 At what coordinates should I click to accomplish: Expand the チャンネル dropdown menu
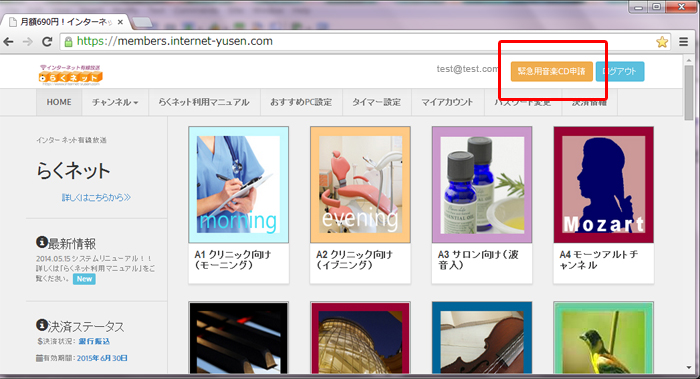point(115,102)
